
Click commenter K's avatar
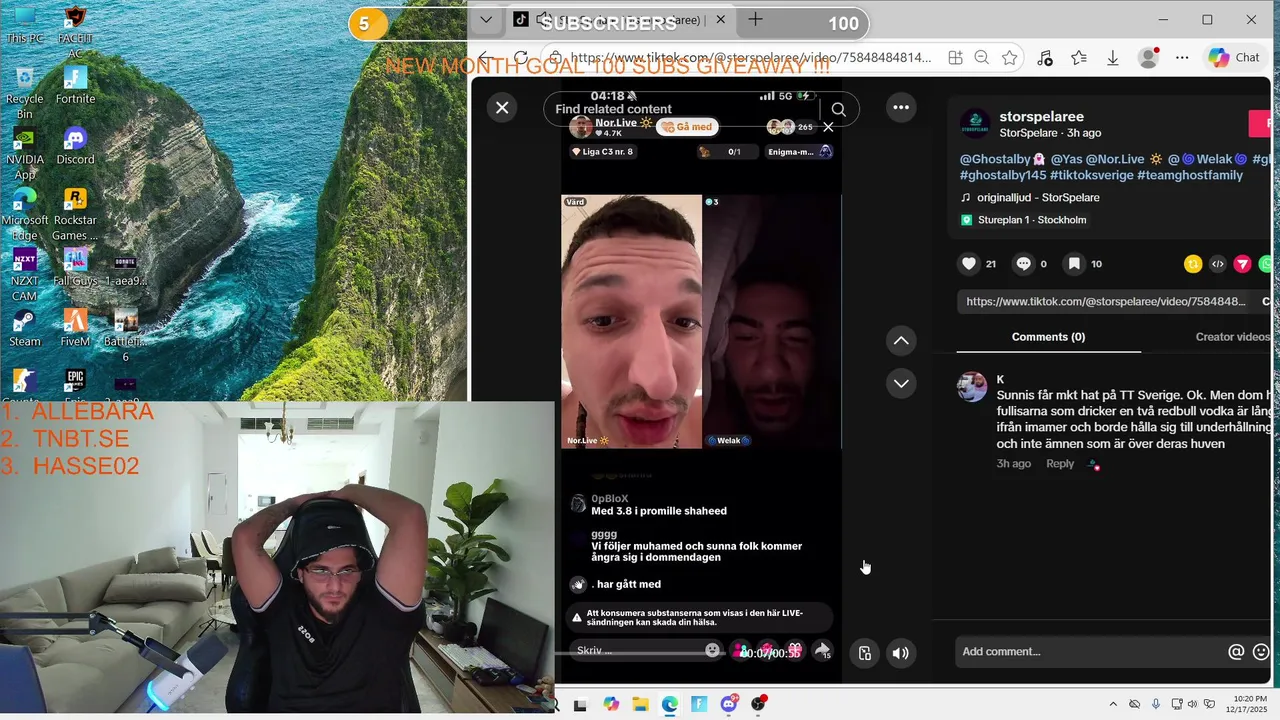click(x=972, y=386)
